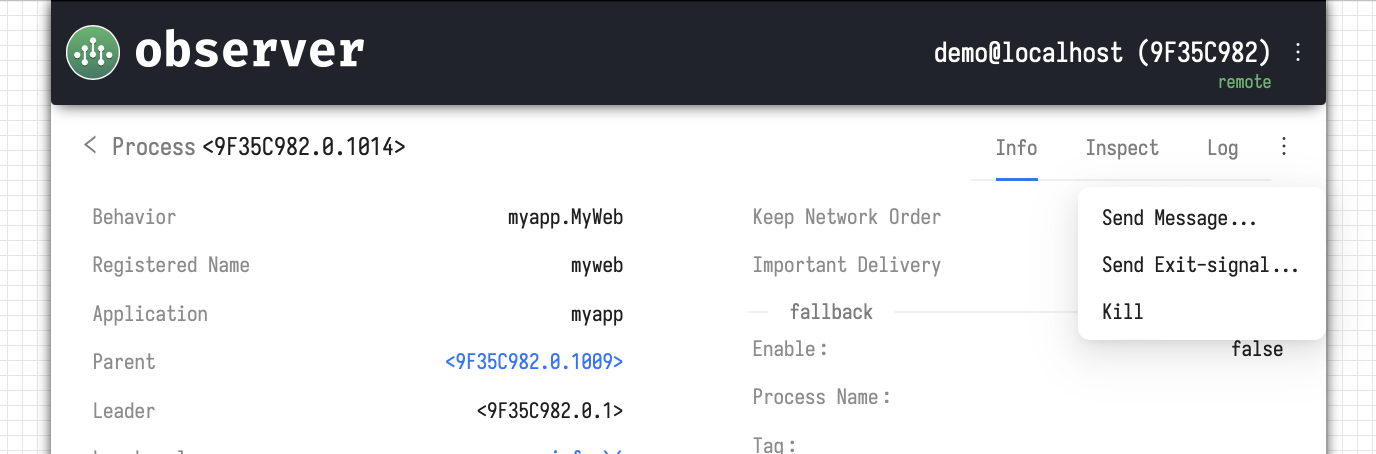This screenshot has width=1376, height=454.
Task: Click the process ID <9F35C982.0.1014> heading
Action: (x=303, y=147)
